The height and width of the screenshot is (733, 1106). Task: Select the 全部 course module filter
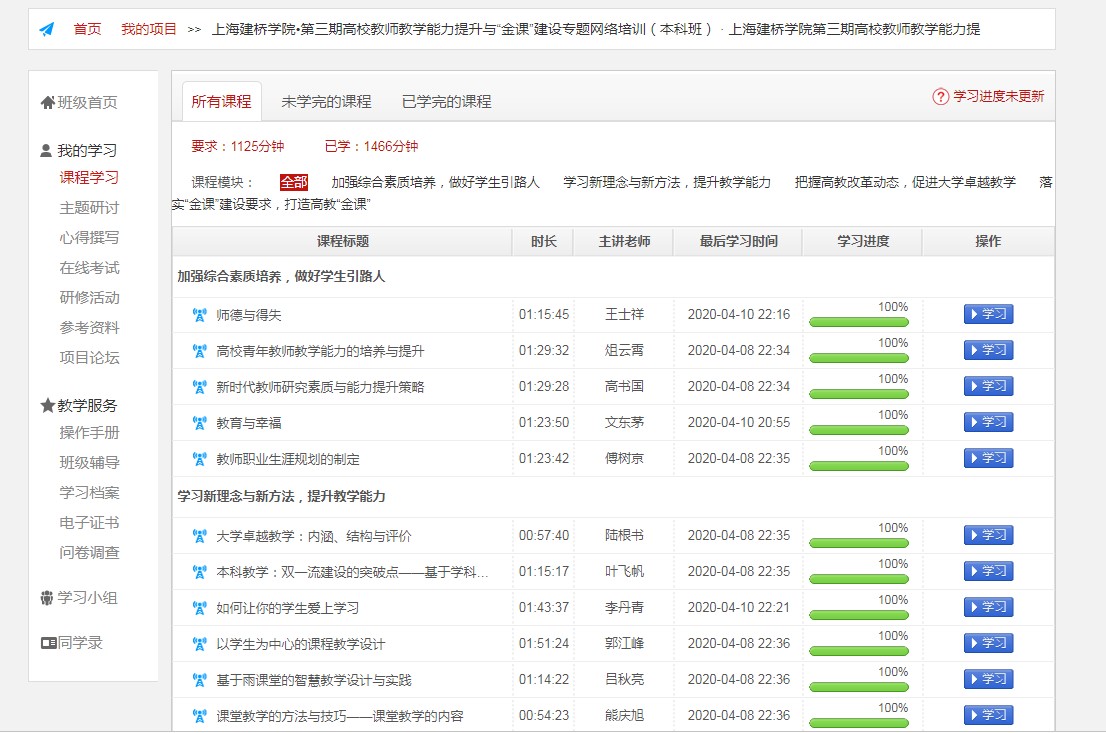pyautogui.click(x=294, y=182)
